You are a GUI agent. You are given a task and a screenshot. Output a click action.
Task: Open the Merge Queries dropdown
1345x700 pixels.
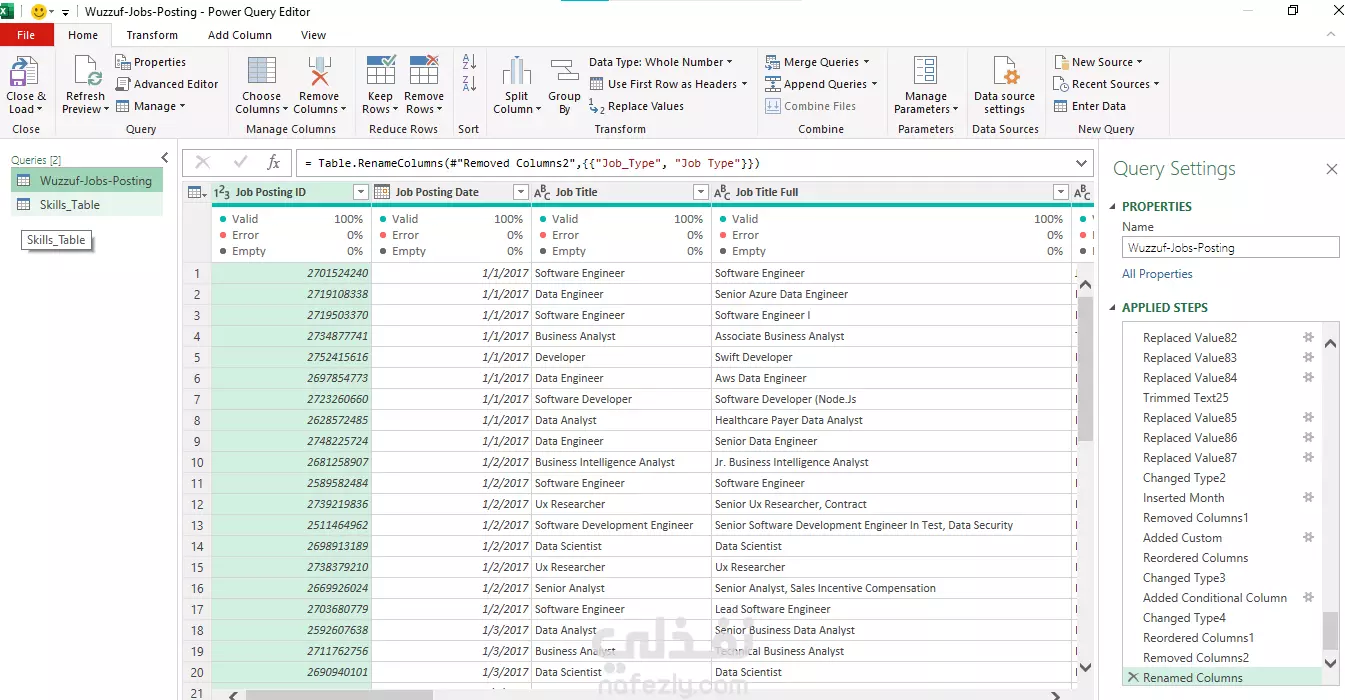(817, 62)
